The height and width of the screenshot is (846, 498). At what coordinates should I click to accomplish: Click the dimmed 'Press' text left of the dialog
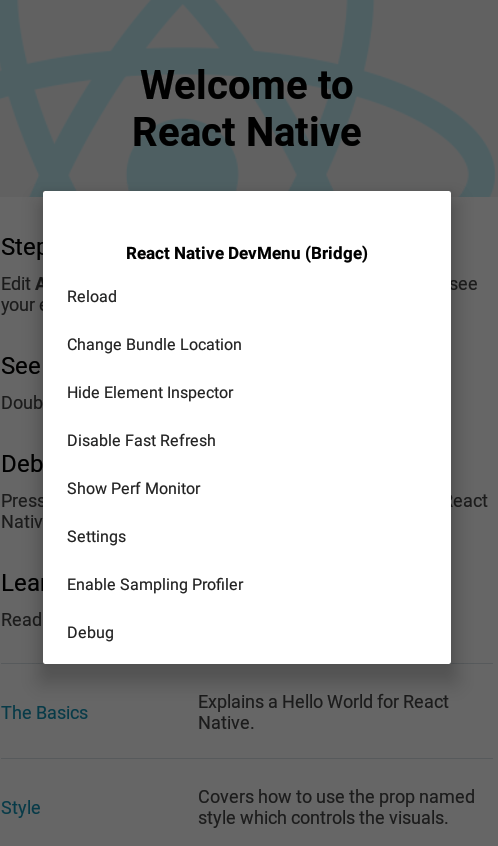tap(22, 501)
